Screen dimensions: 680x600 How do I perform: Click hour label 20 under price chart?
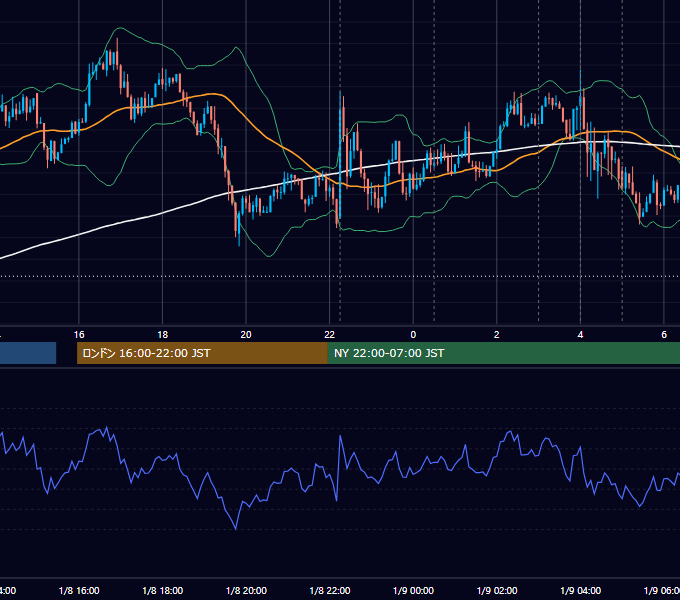tap(246, 335)
